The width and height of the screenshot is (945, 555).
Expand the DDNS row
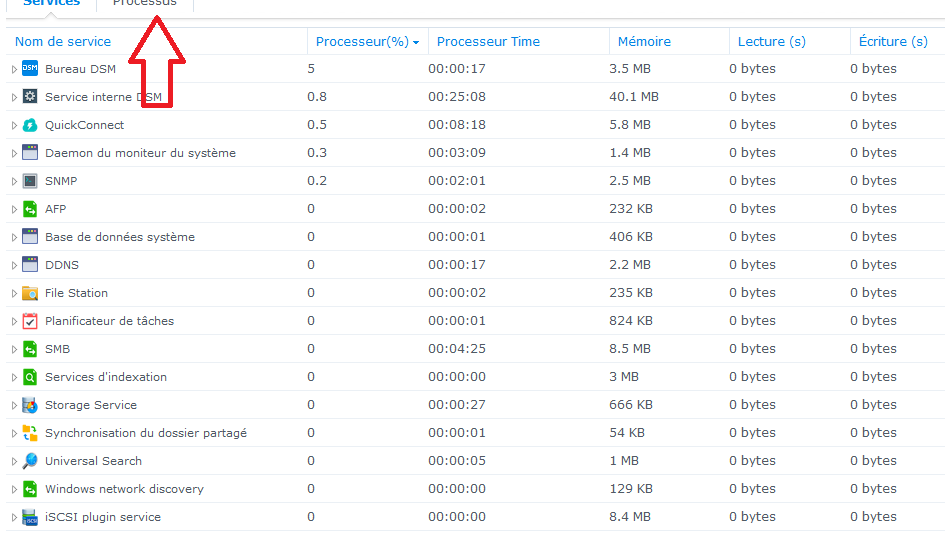tap(14, 265)
